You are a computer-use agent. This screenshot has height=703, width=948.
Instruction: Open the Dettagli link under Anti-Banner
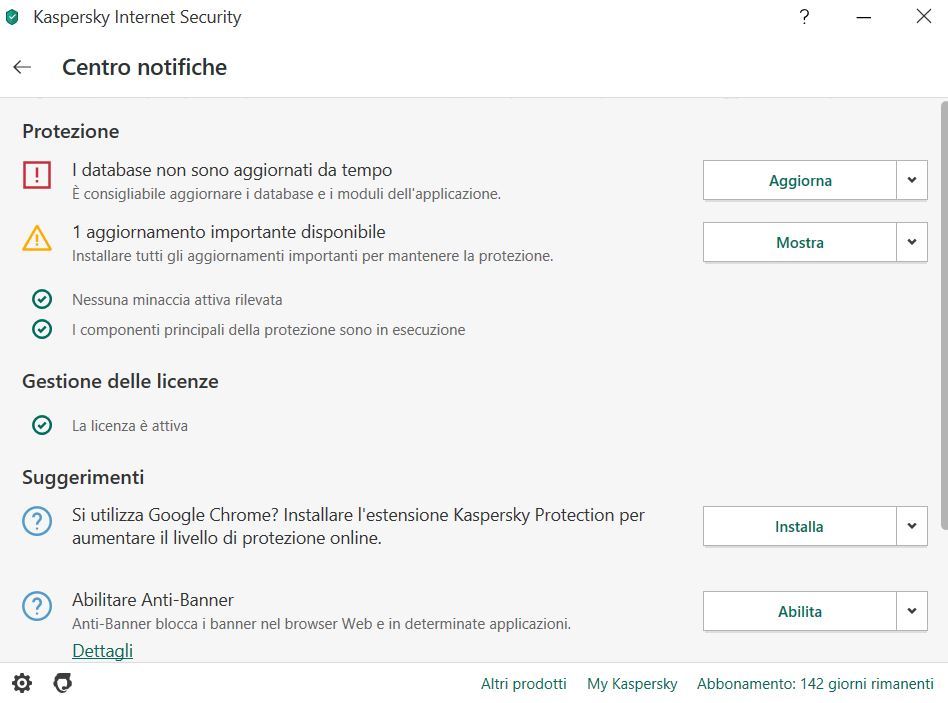pos(102,650)
